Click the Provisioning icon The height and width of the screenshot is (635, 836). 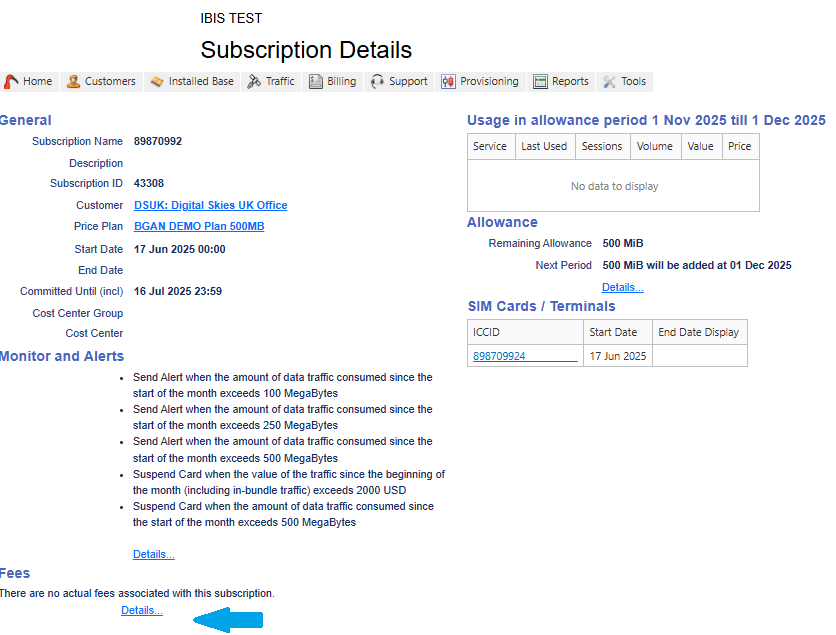(448, 82)
